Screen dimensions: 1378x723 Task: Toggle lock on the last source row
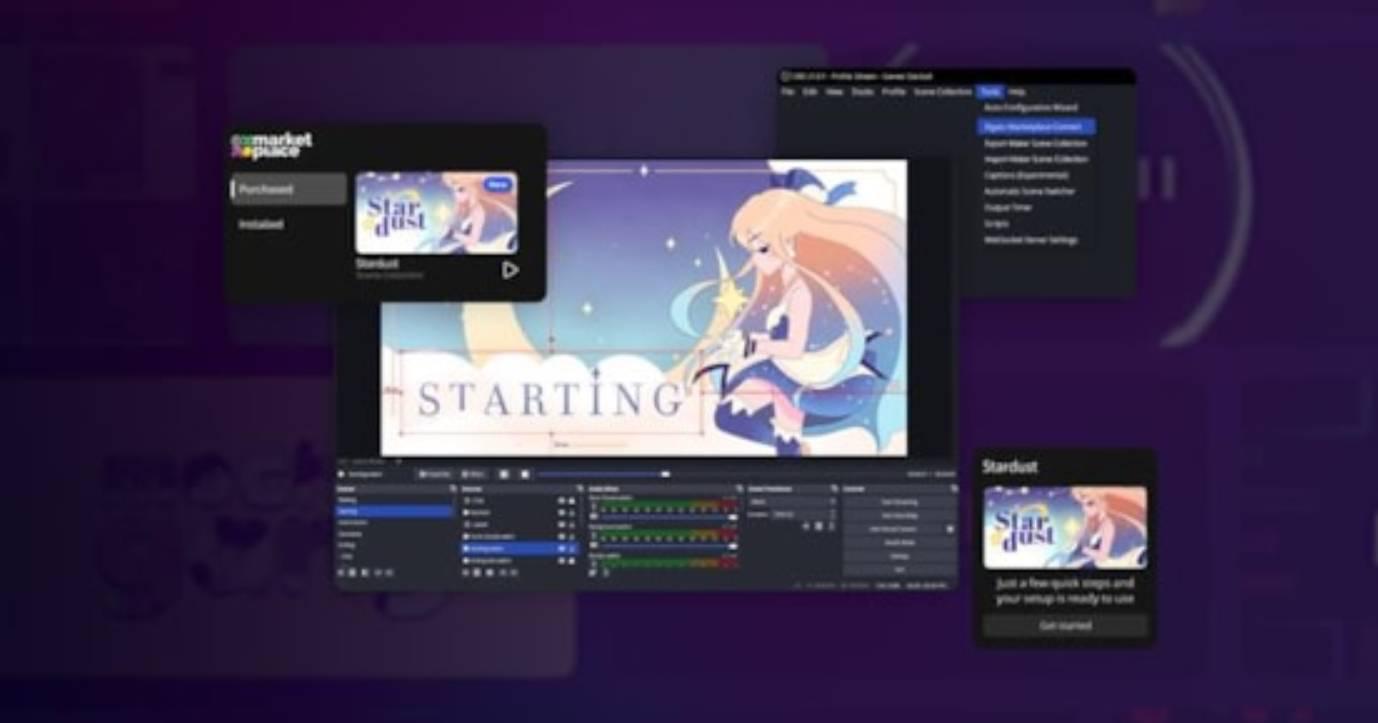point(572,561)
